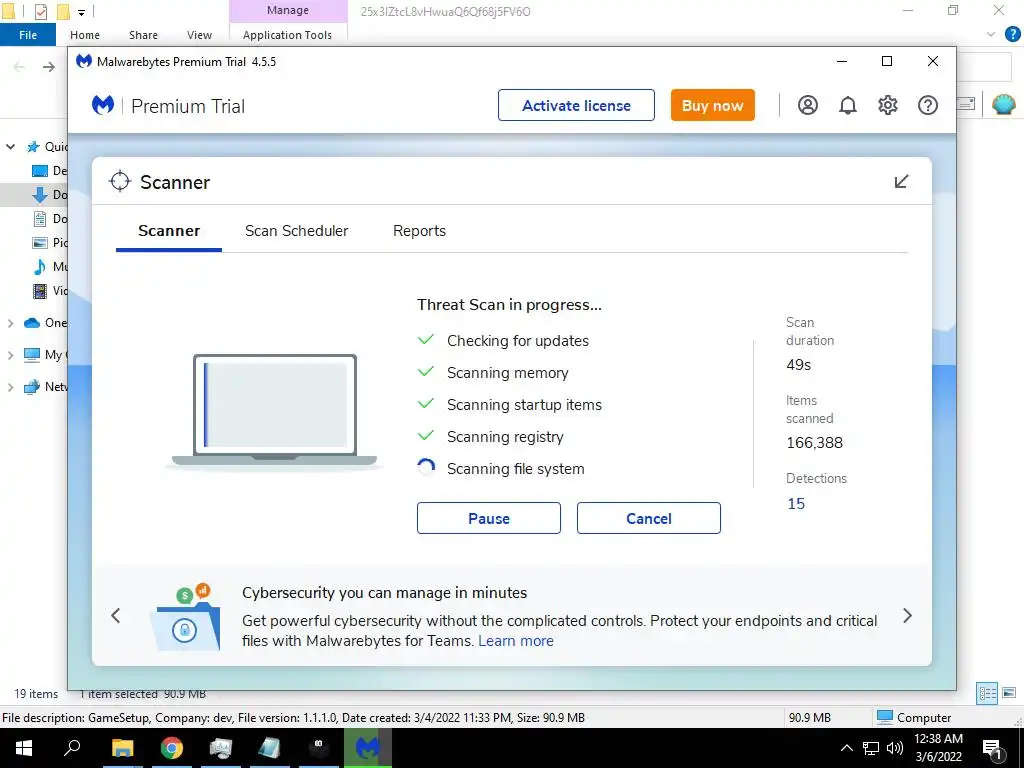1024x768 pixels.
Task: Show hidden system tray icons
Action: tap(846, 748)
